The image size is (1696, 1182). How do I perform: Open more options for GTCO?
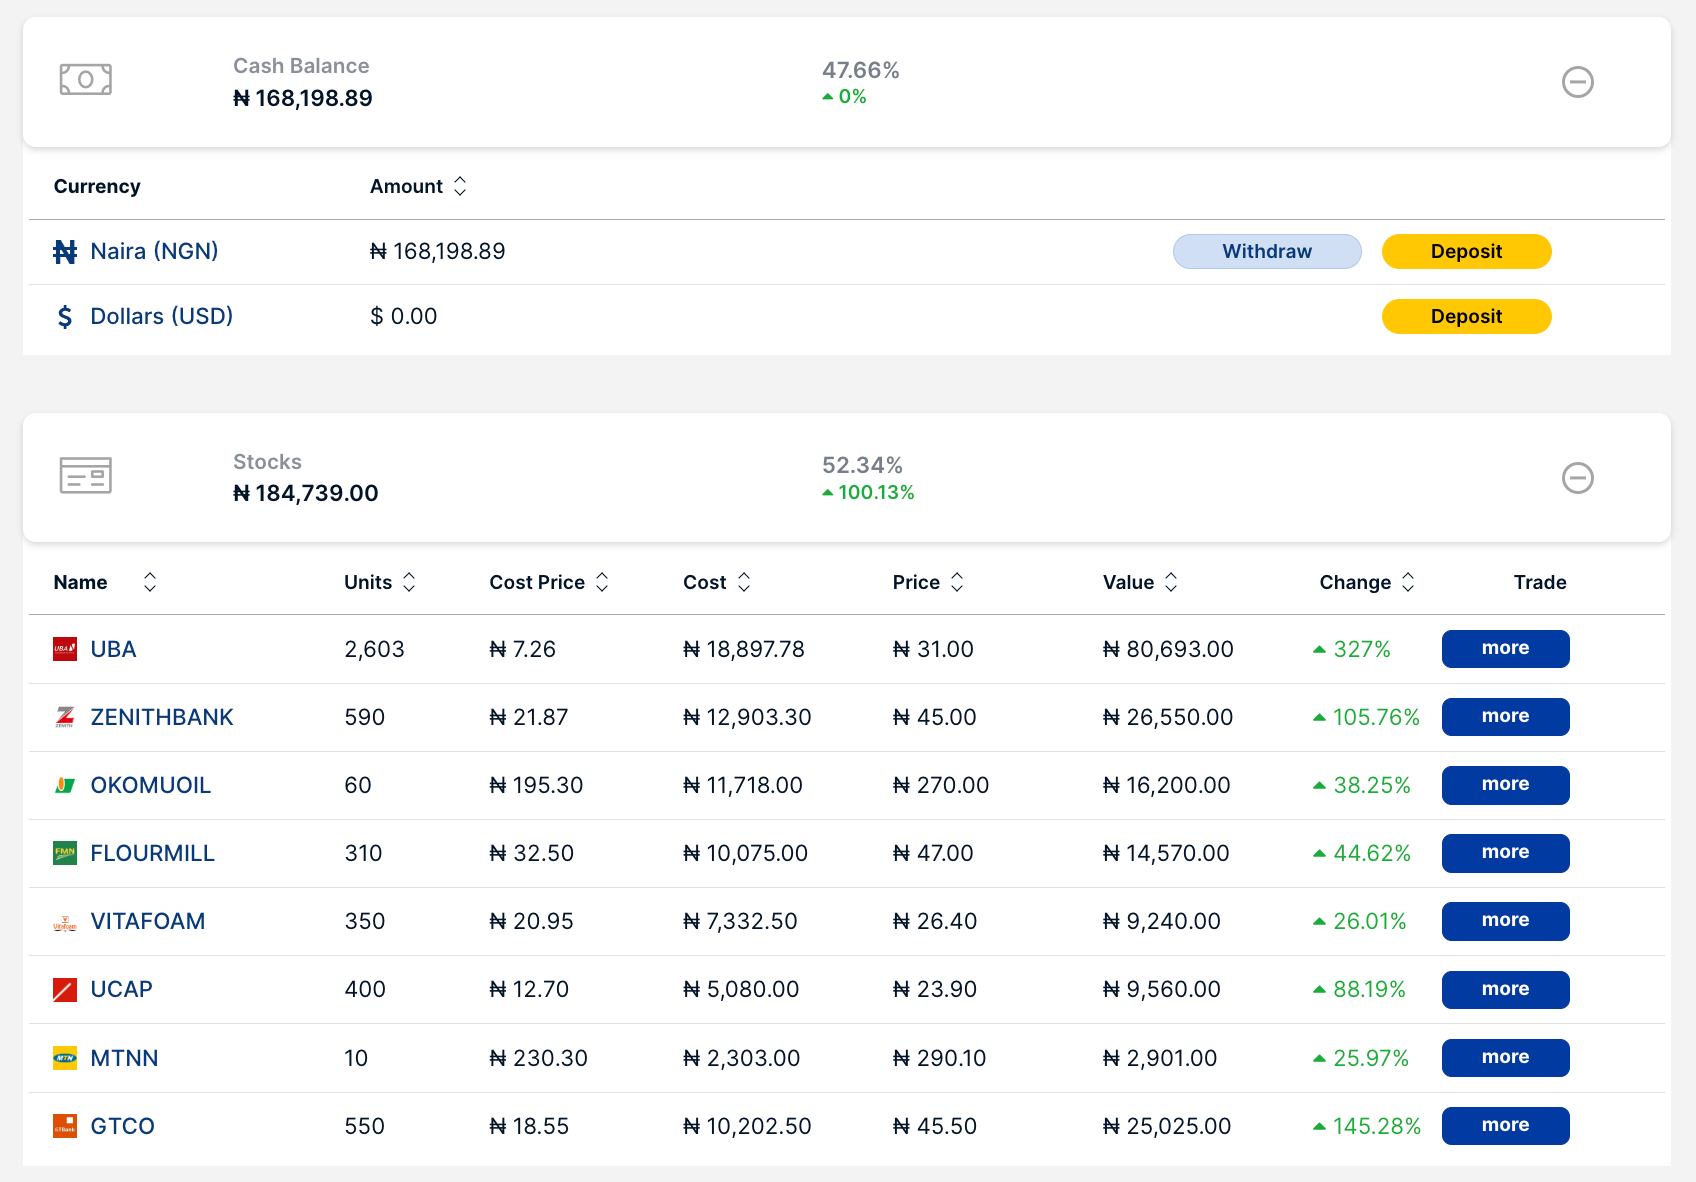point(1505,1125)
